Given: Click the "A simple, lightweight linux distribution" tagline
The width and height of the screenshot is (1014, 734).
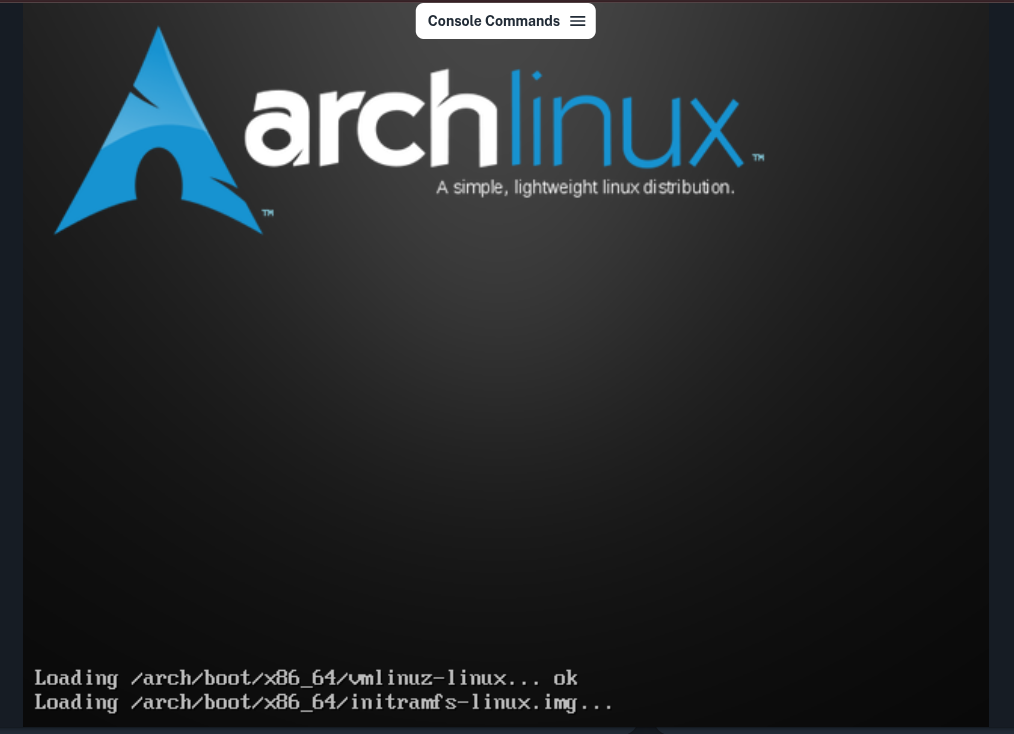Looking at the screenshot, I should click(585, 187).
